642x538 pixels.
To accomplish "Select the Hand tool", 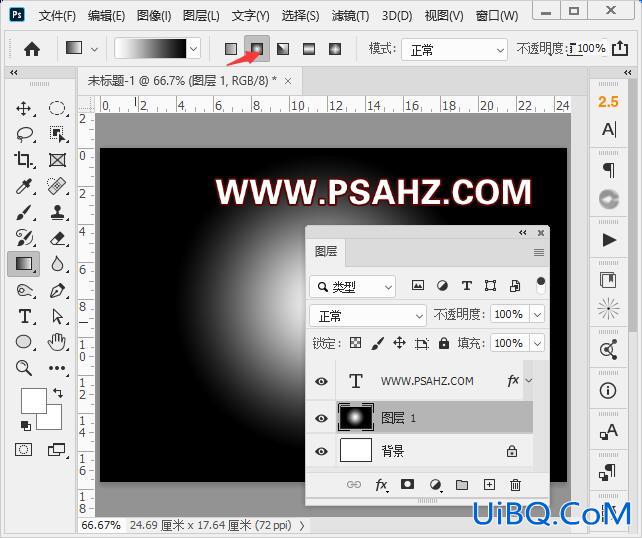I will coord(57,341).
